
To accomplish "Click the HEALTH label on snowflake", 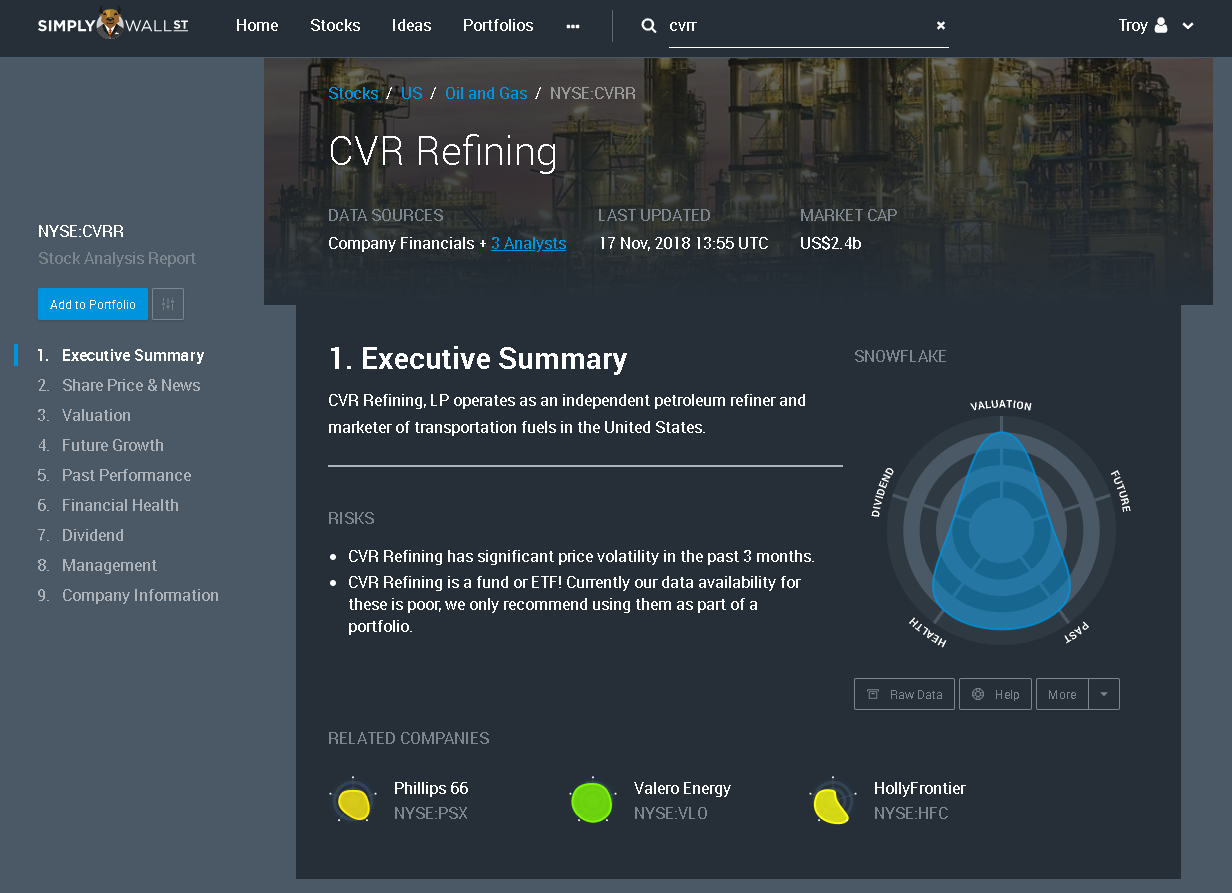I will [x=927, y=632].
